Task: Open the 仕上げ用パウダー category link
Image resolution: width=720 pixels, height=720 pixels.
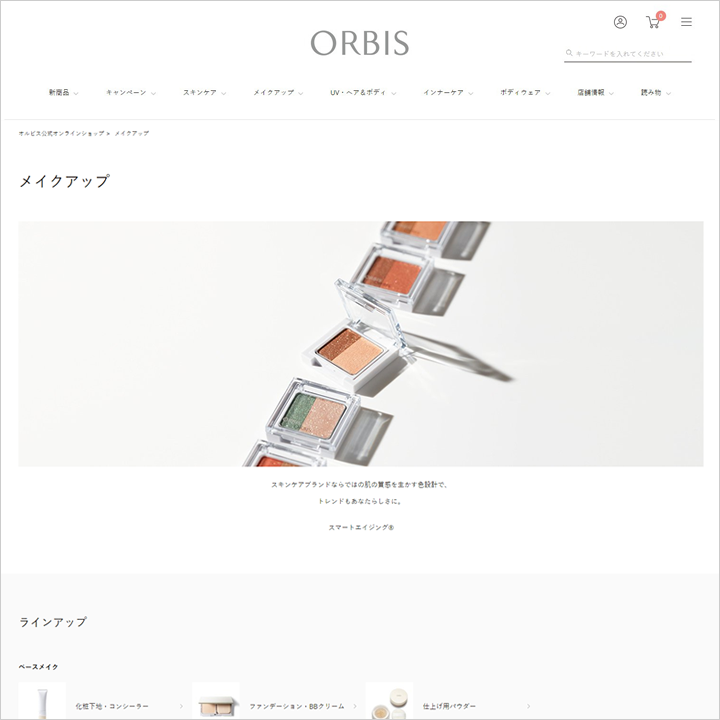Action: tap(449, 706)
